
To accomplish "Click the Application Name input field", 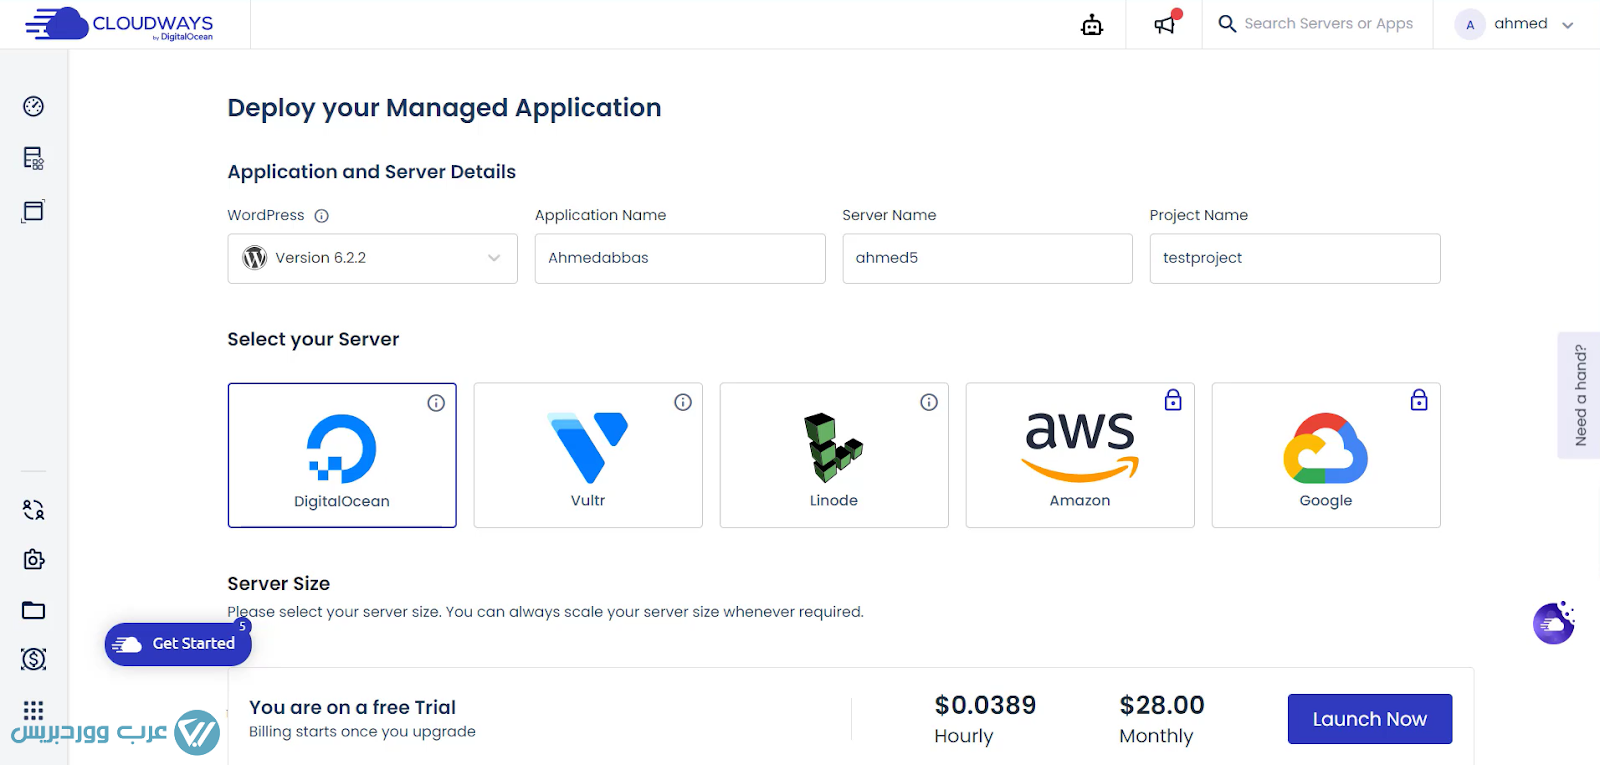I will (680, 258).
